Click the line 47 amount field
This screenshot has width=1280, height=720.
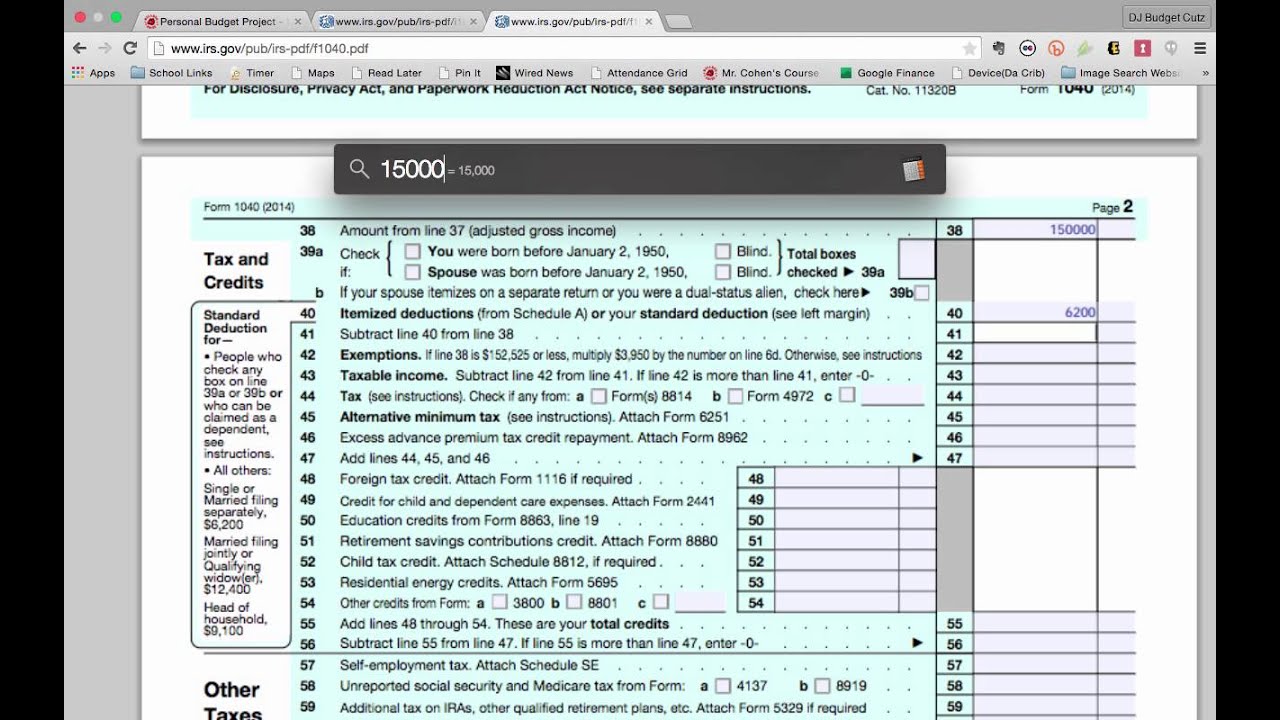tap(1035, 458)
